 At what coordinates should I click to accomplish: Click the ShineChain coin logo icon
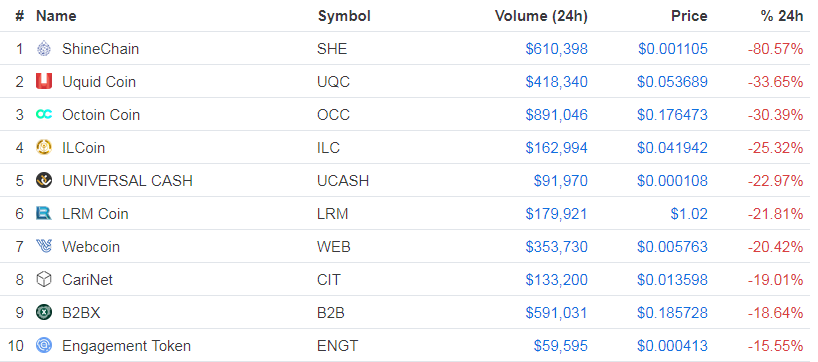44,49
